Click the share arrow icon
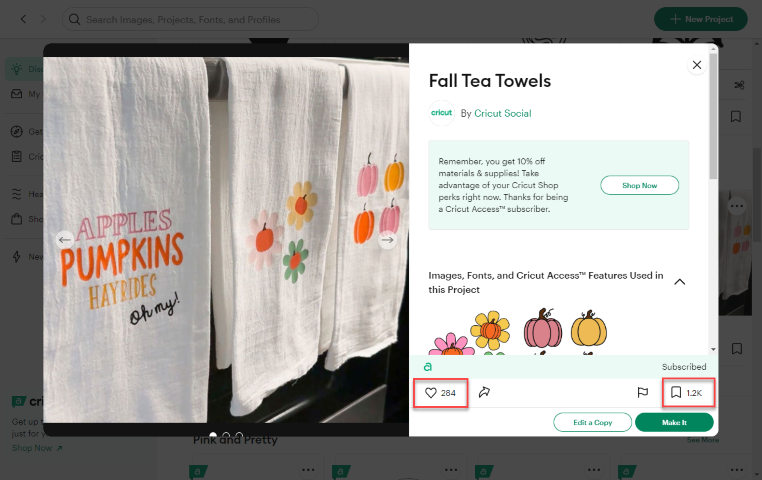Image resolution: width=762 pixels, height=480 pixels. 484,393
